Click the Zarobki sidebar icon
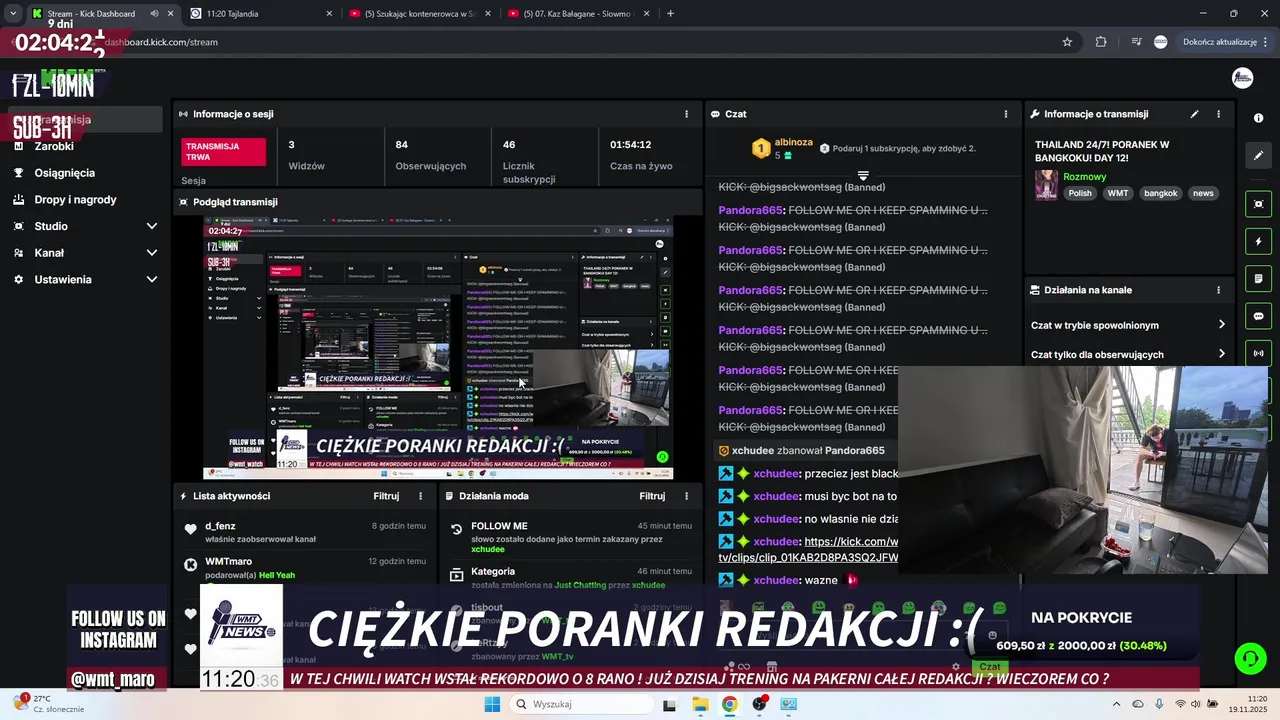This screenshot has height=720, width=1280. (18, 146)
